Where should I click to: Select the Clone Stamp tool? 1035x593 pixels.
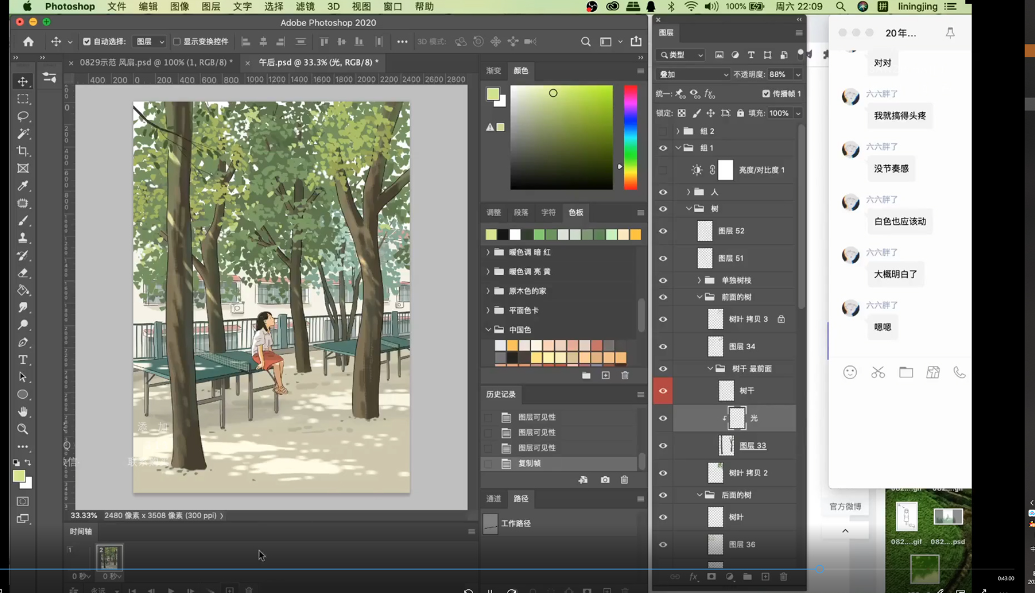[23, 238]
